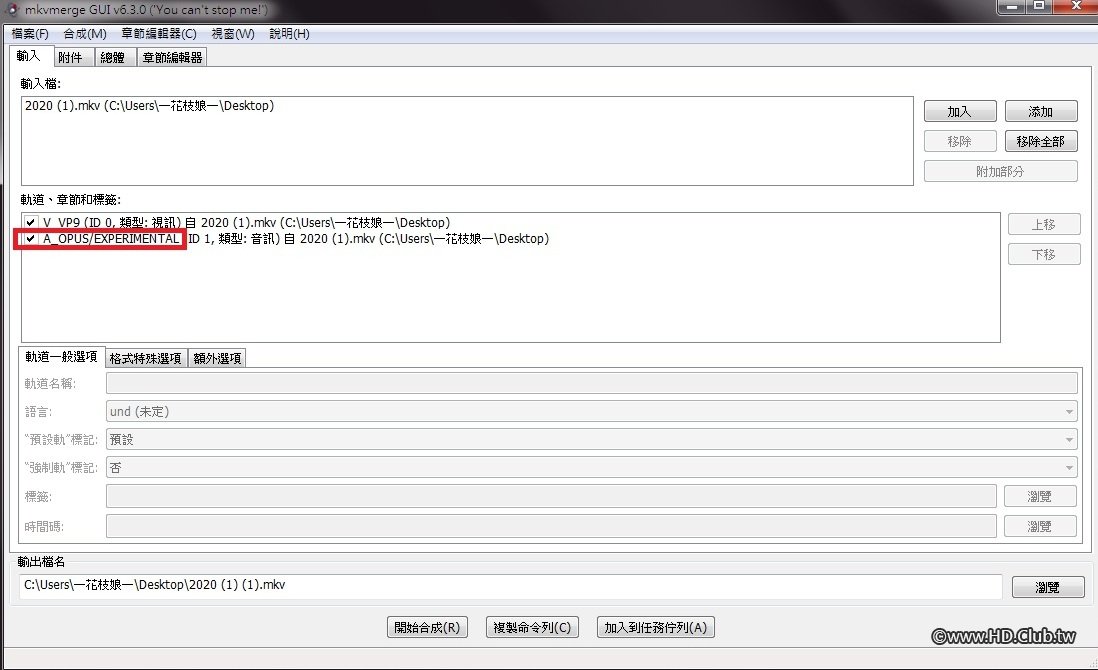This screenshot has width=1098, height=670.
Task: Click the 瀏覽 button for output filename
Action: click(1048, 587)
